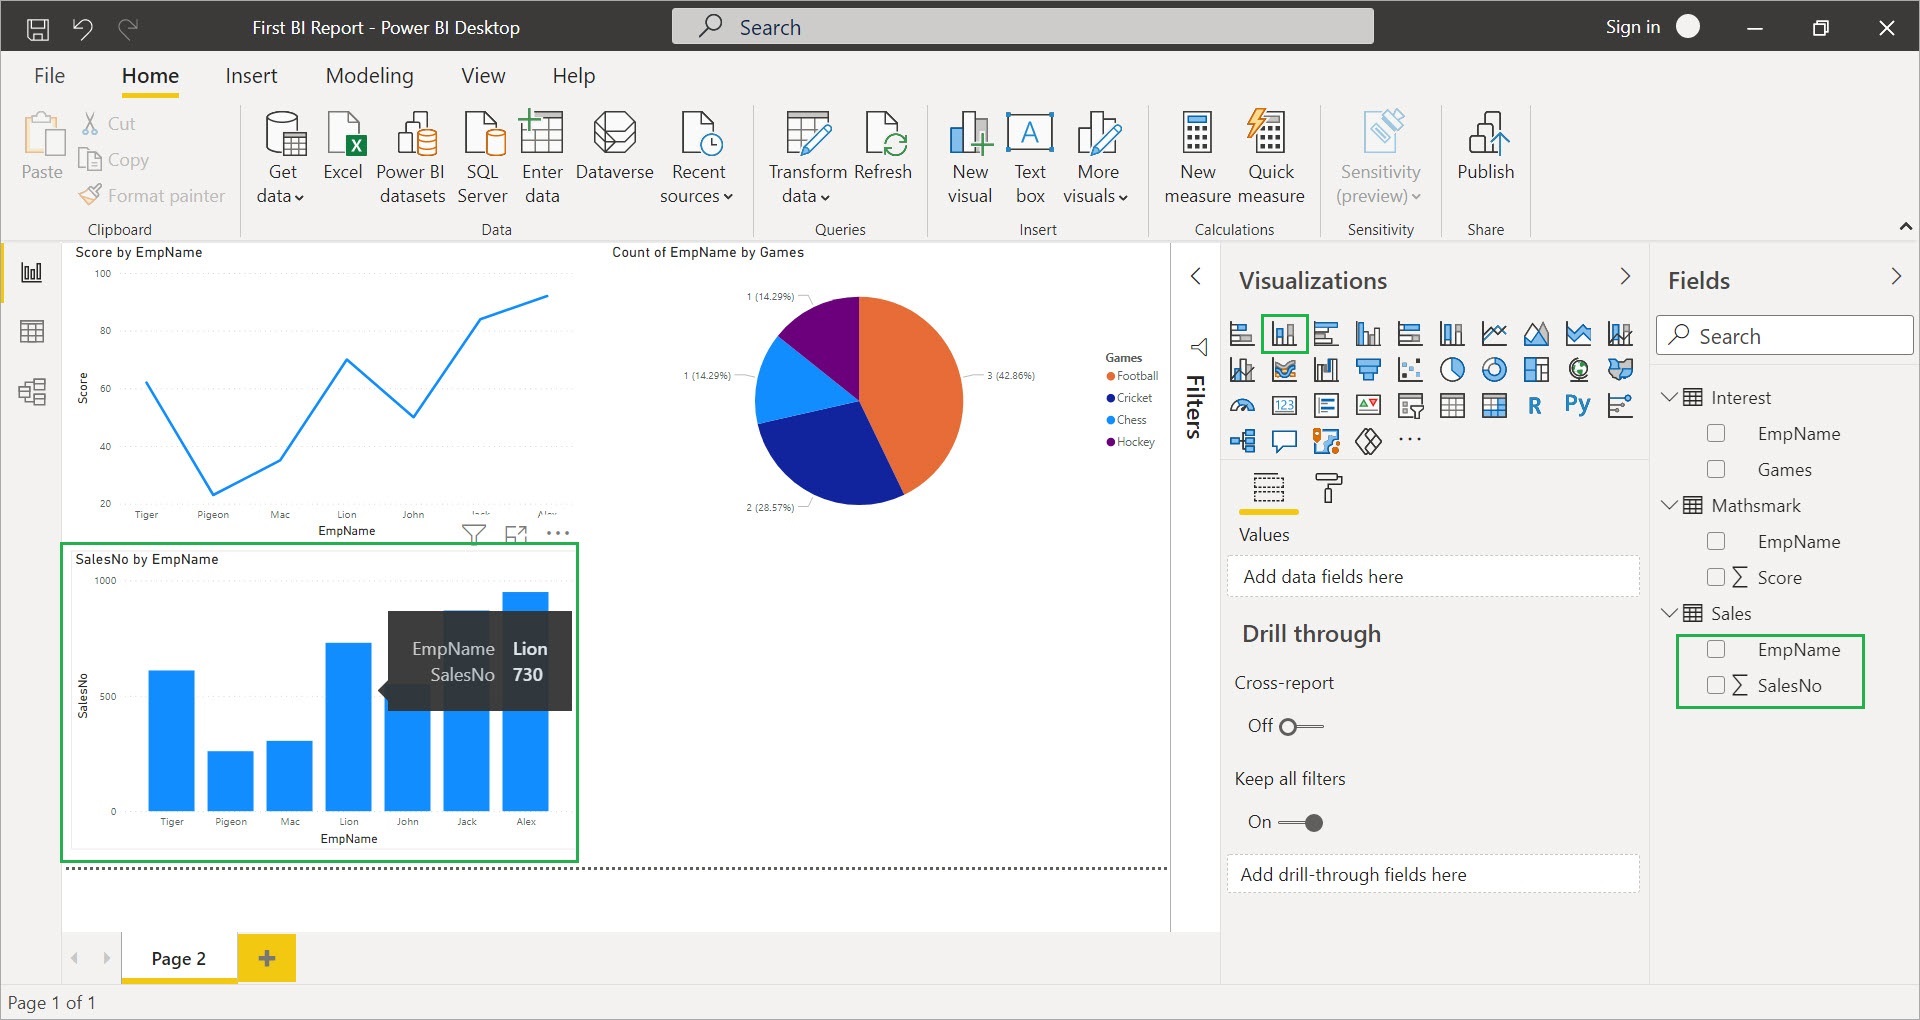1920x1020 pixels.
Task: Click the Search box in Fields pane
Action: coord(1784,336)
